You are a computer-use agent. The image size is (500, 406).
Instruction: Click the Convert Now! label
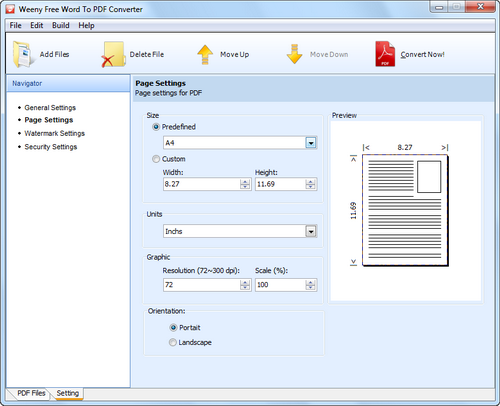(x=422, y=54)
